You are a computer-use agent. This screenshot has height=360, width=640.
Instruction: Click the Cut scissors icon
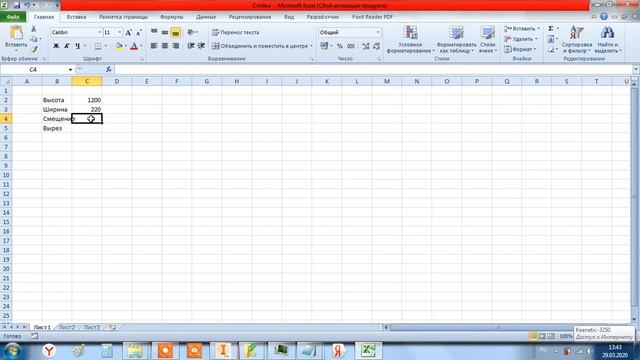pos(34,30)
